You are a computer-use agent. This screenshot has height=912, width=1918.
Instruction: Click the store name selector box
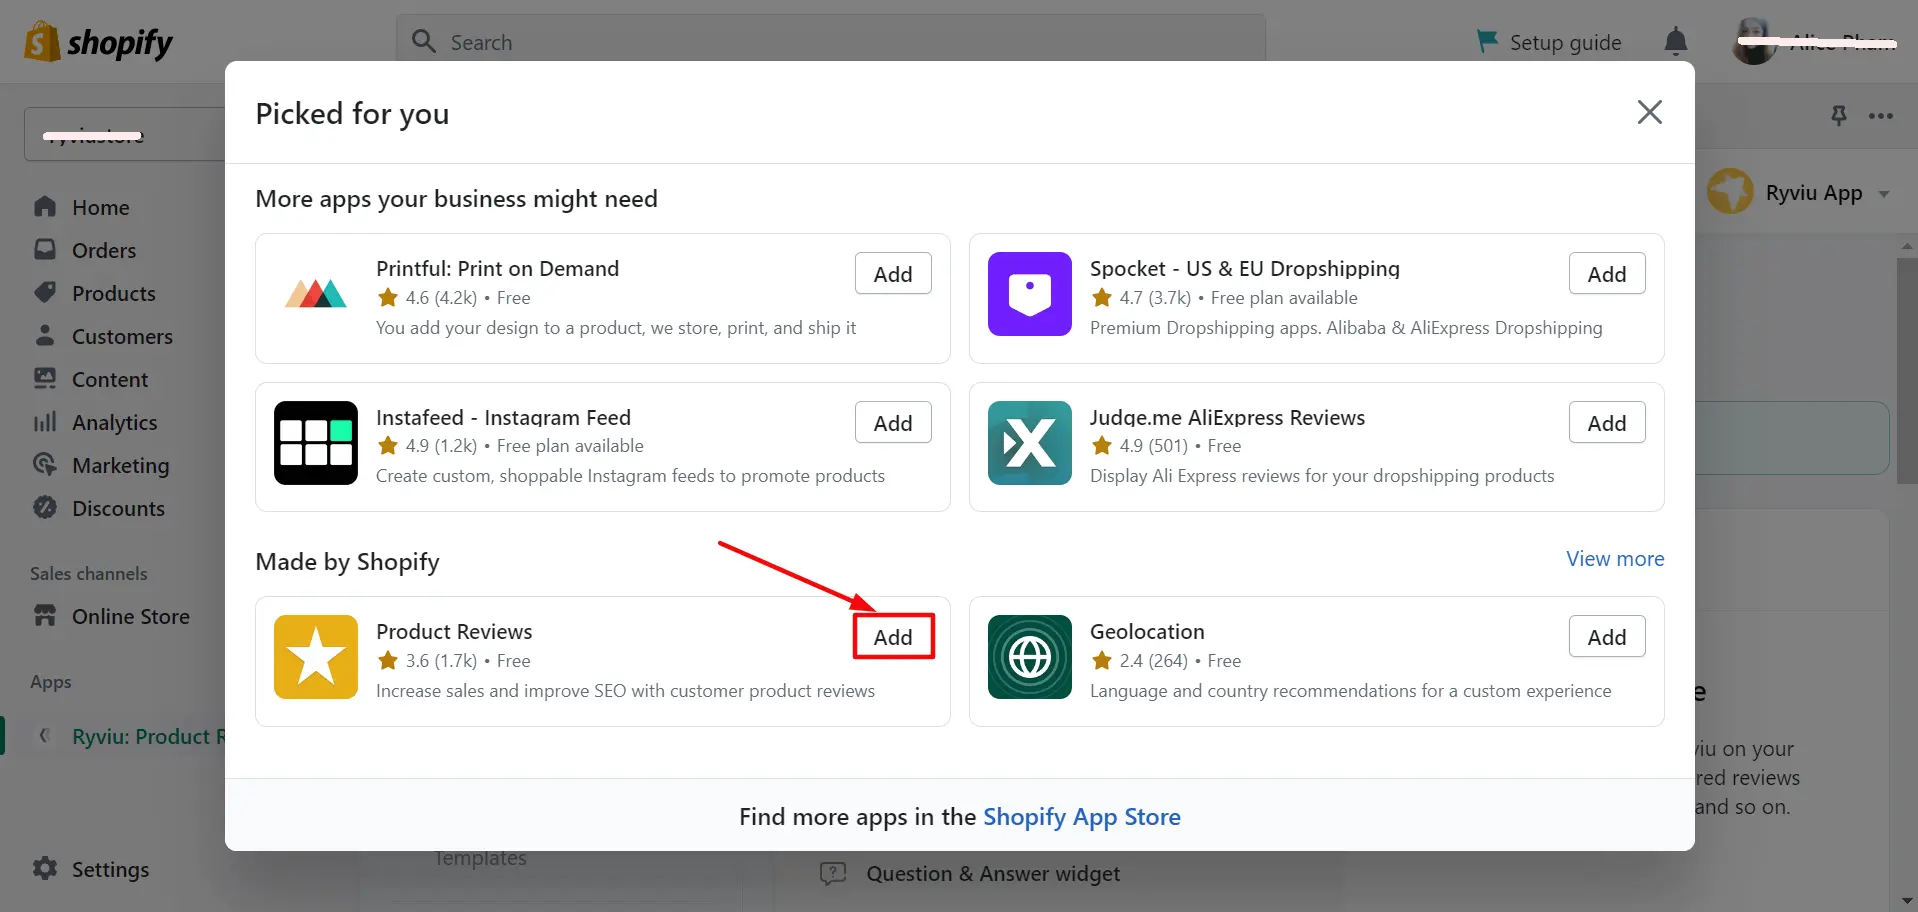[124, 134]
